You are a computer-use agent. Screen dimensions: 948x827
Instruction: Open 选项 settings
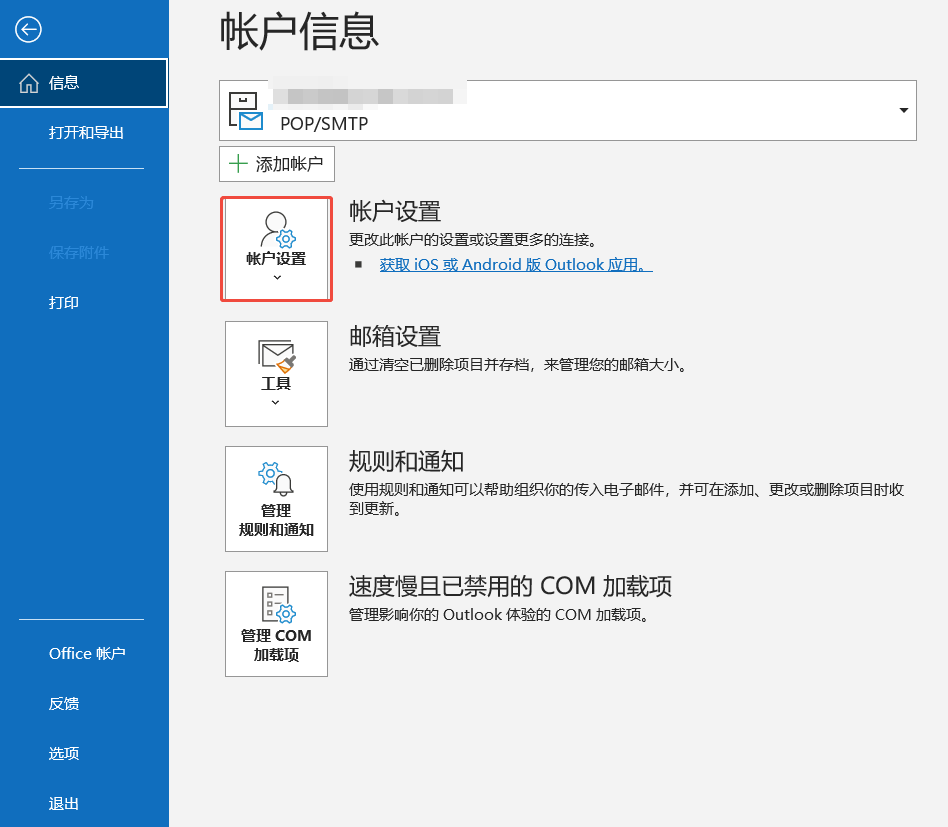(x=63, y=753)
